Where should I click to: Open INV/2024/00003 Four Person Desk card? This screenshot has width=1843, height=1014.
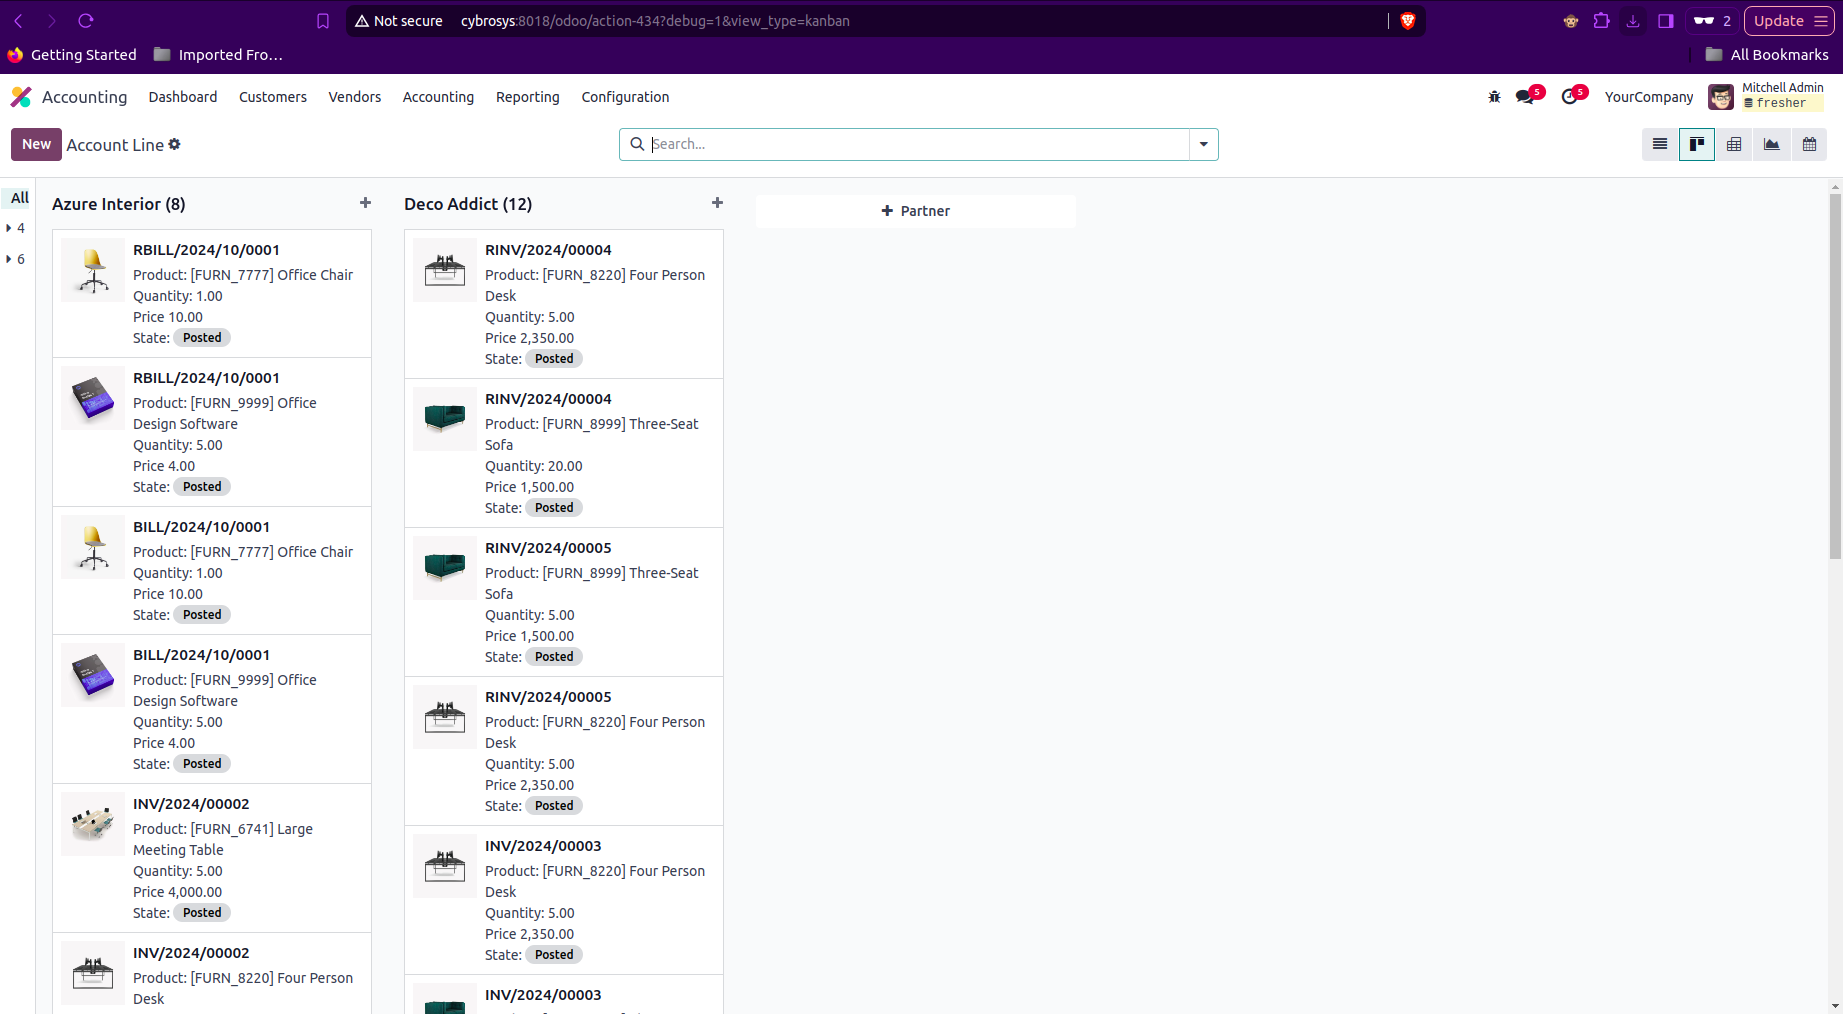point(564,900)
